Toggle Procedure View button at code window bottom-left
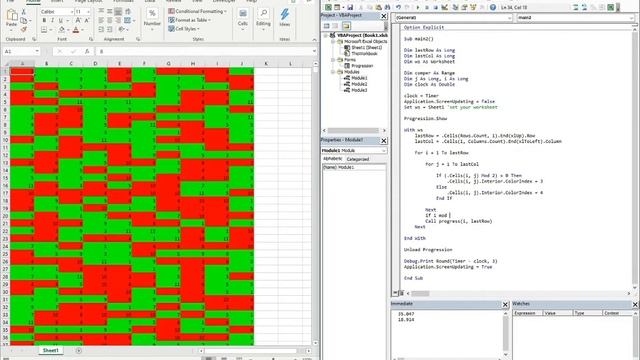Image resolution: width=640 pixels, height=360 pixels. (395, 293)
